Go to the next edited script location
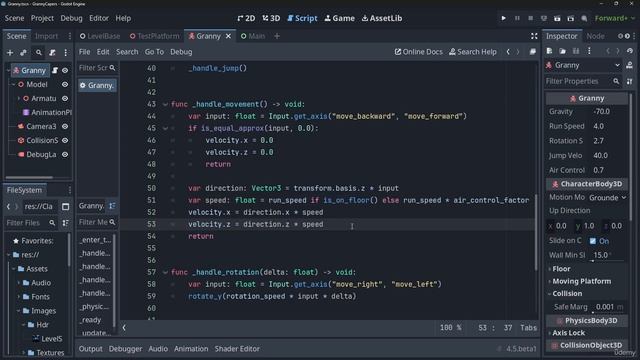The width and height of the screenshot is (640, 360). pyautogui.click(x=518, y=52)
